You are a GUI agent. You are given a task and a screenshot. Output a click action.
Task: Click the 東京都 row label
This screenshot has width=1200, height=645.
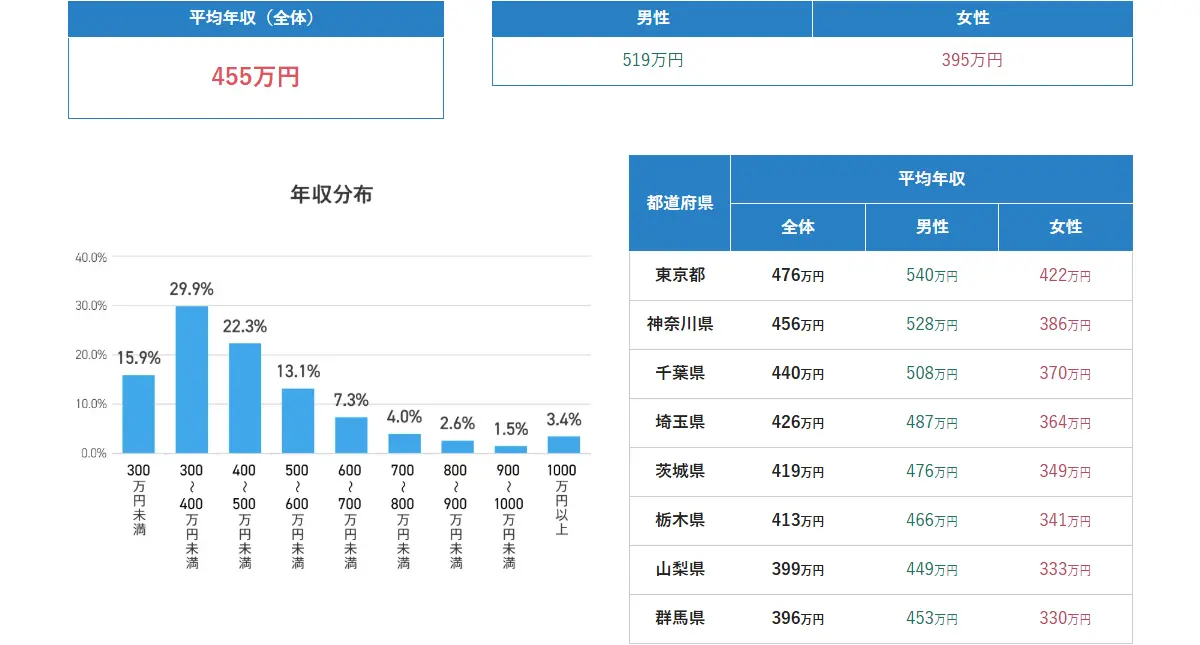(679, 275)
